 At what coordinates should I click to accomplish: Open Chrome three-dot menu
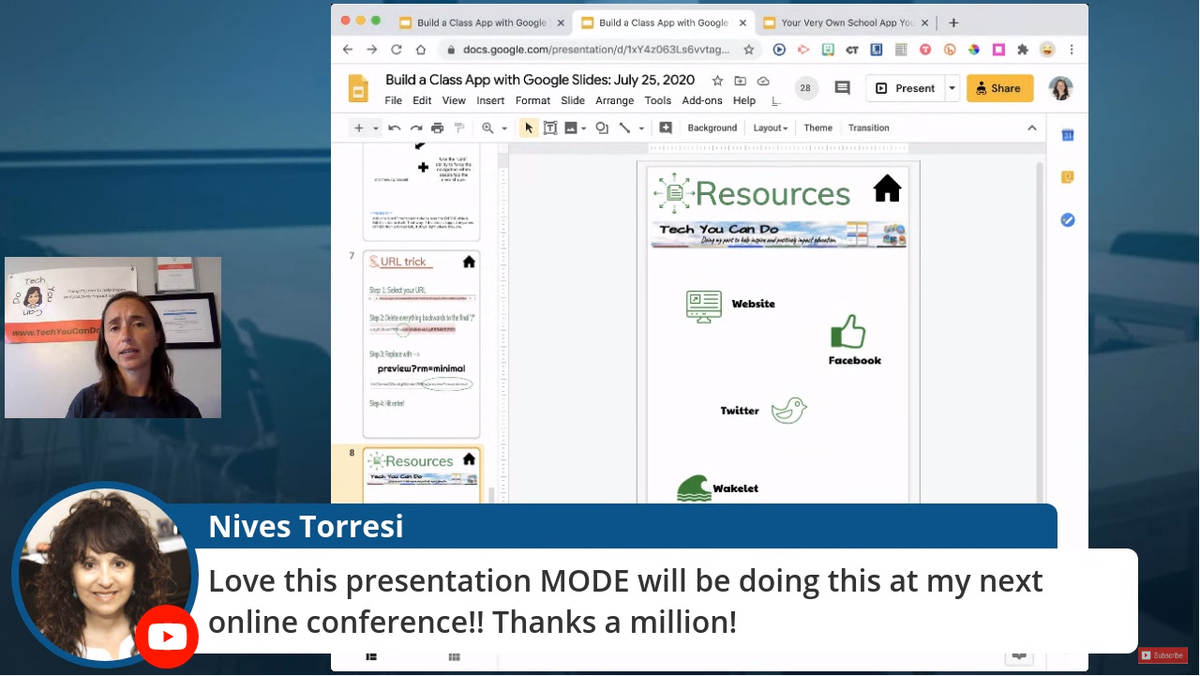[x=1072, y=49]
